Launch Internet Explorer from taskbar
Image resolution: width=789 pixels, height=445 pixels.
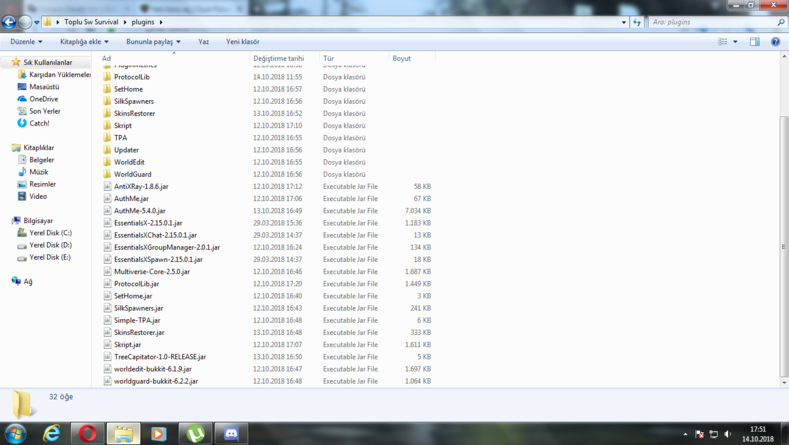51,433
